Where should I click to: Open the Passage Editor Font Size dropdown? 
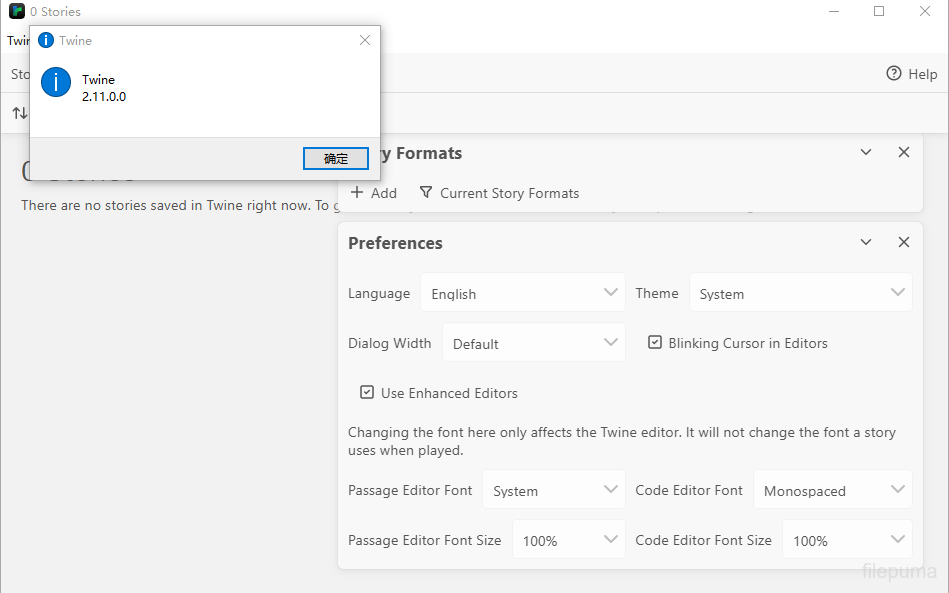point(569,540)
